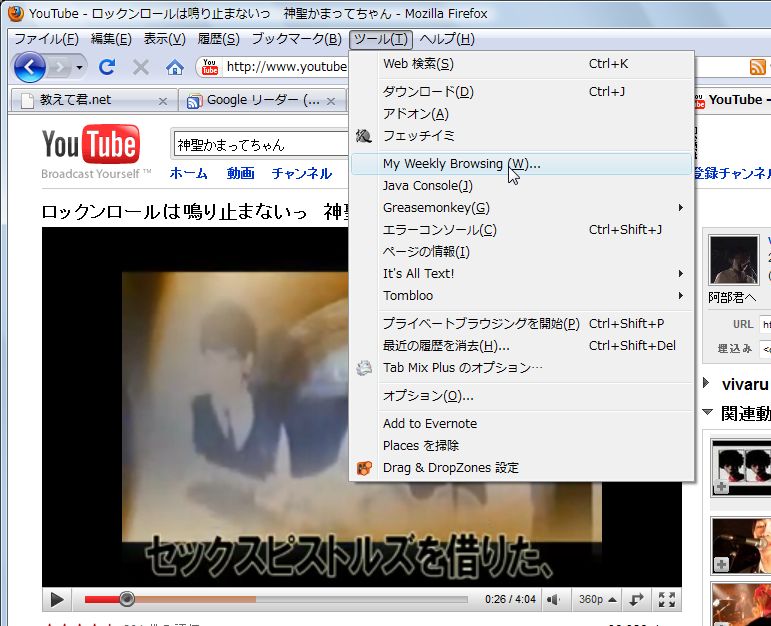Open the ファイル(F) menu
The image size is (771, 626).
tap(47, 39)
